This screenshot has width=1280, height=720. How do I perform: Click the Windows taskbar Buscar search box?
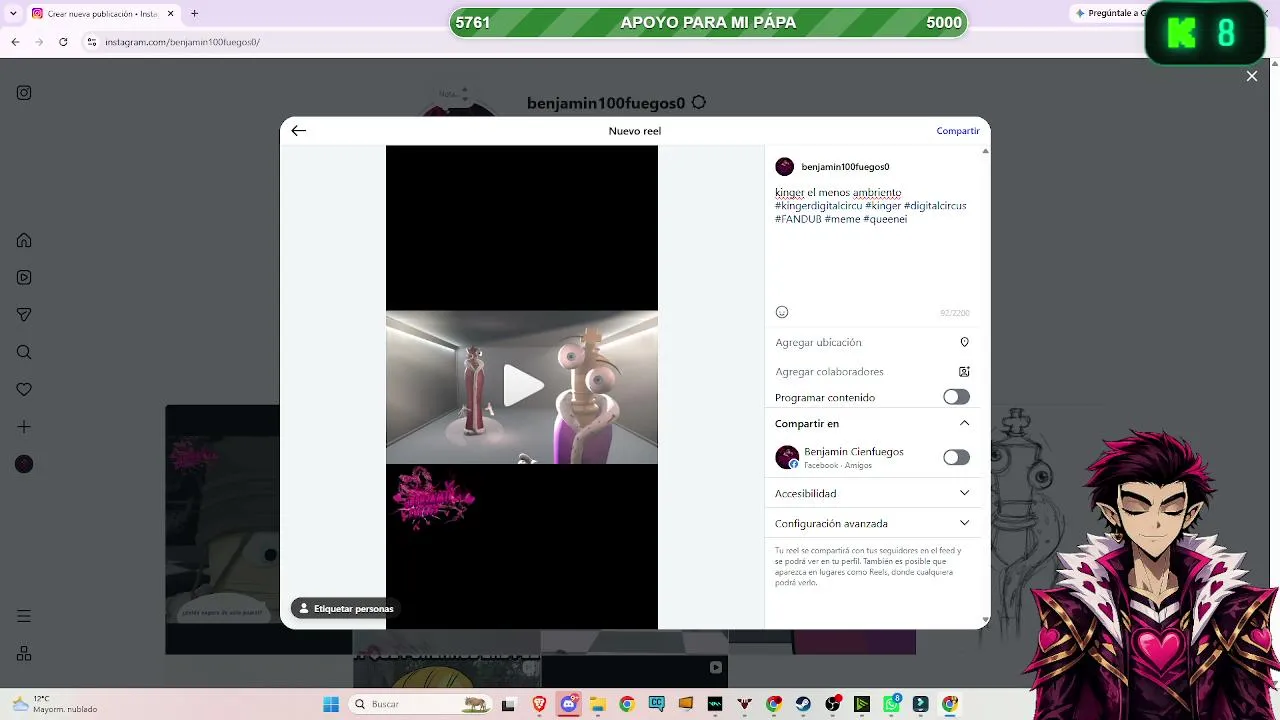coord(420,704)
